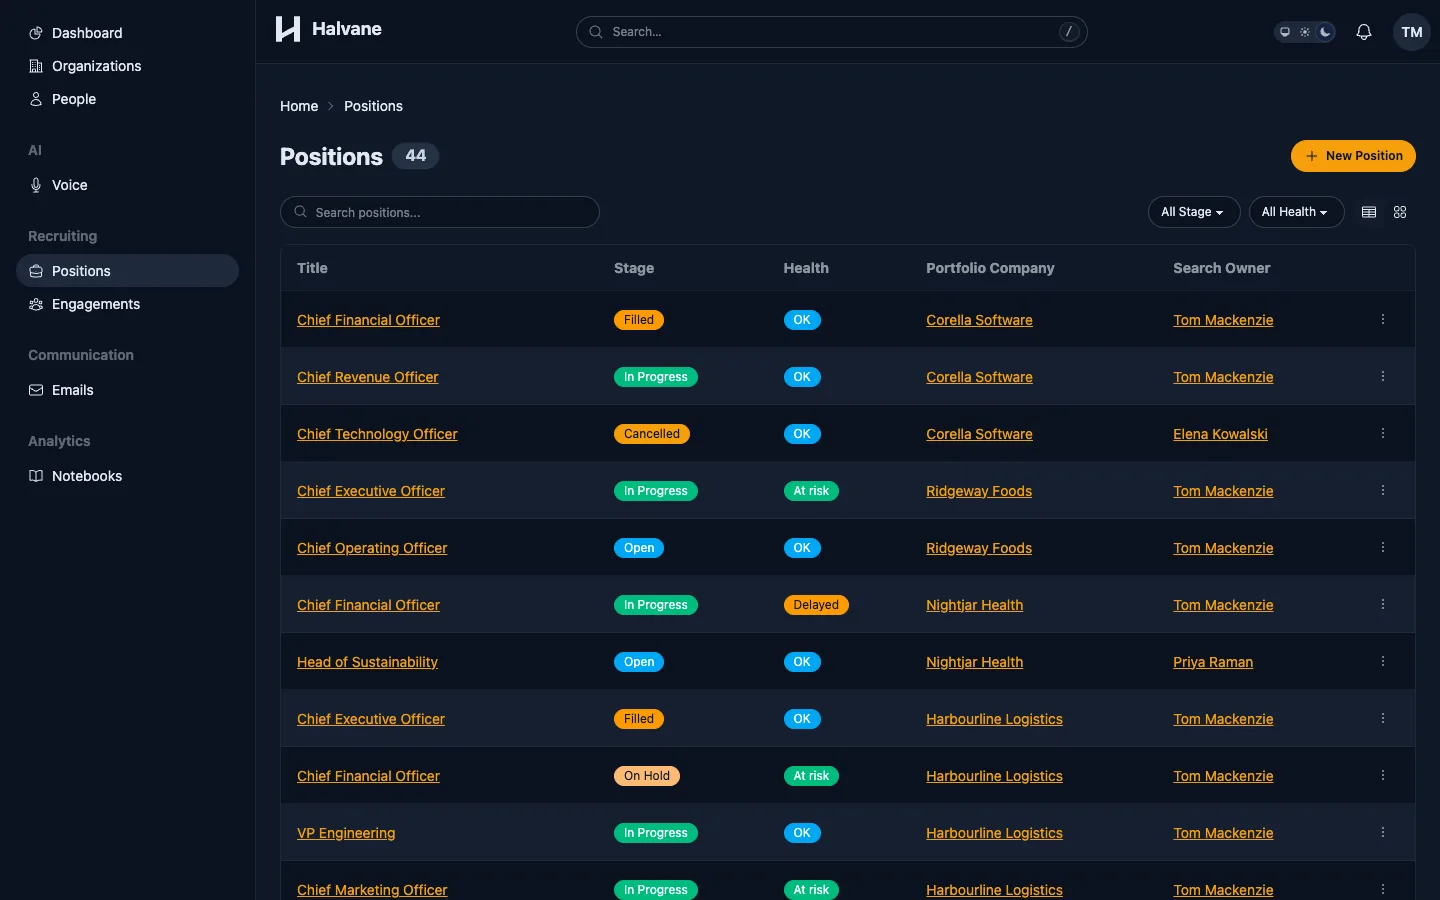
Task: Open Corella Software in Chief Revenue Officer row
Action: pos(979,377)
